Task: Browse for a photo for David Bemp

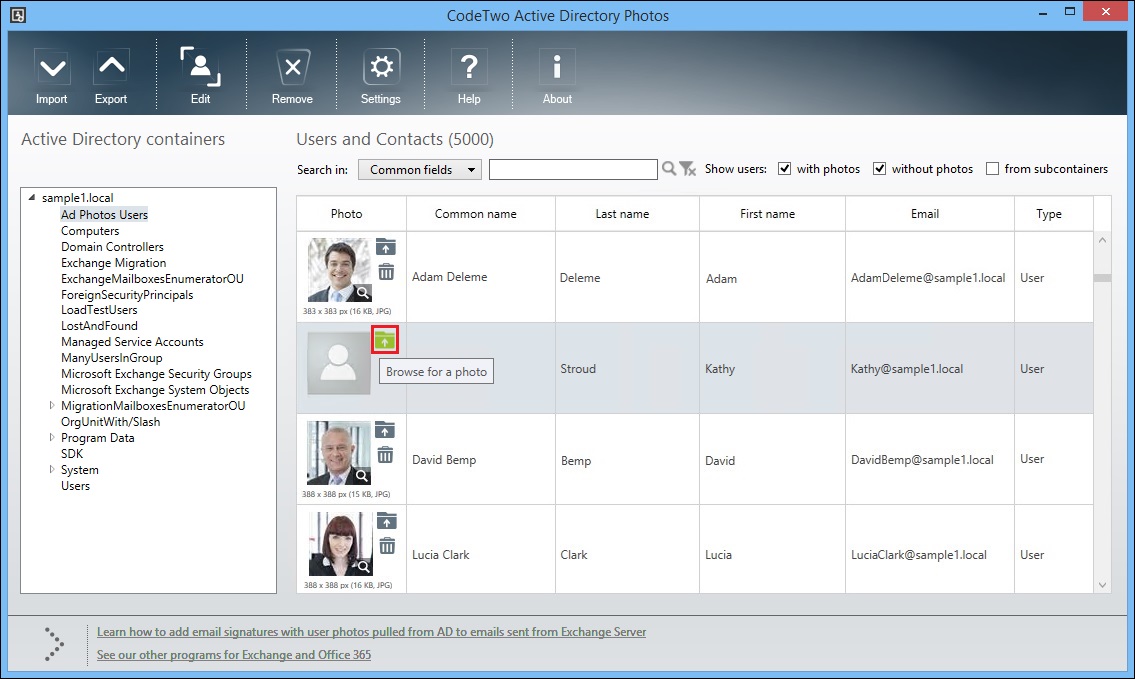Action: [385, 431]
